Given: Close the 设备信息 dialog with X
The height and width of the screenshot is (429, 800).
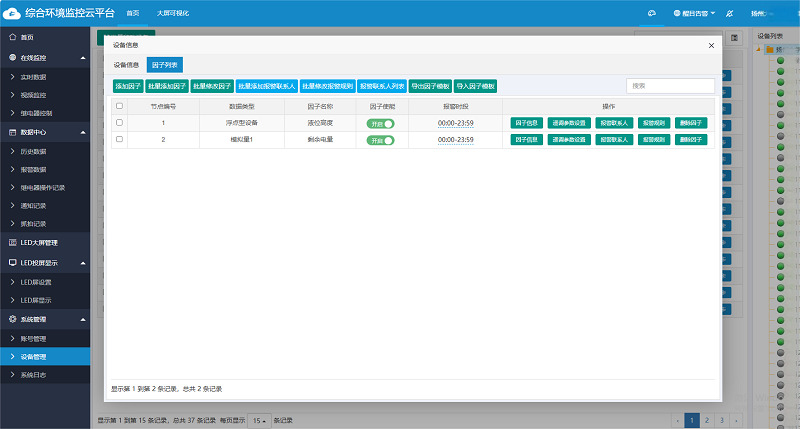Looking at the screenshot, I should [711, 46].
